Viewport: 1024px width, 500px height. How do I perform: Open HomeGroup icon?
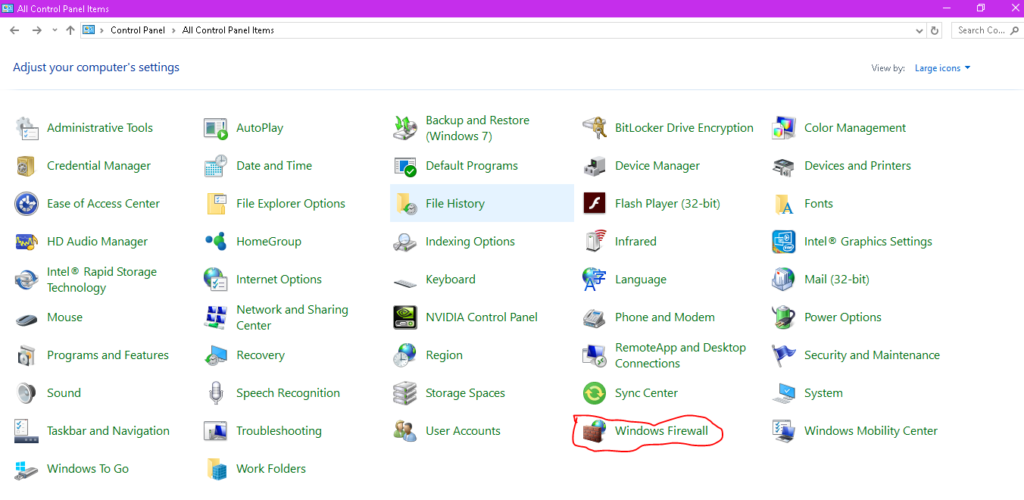click(216, 242)
